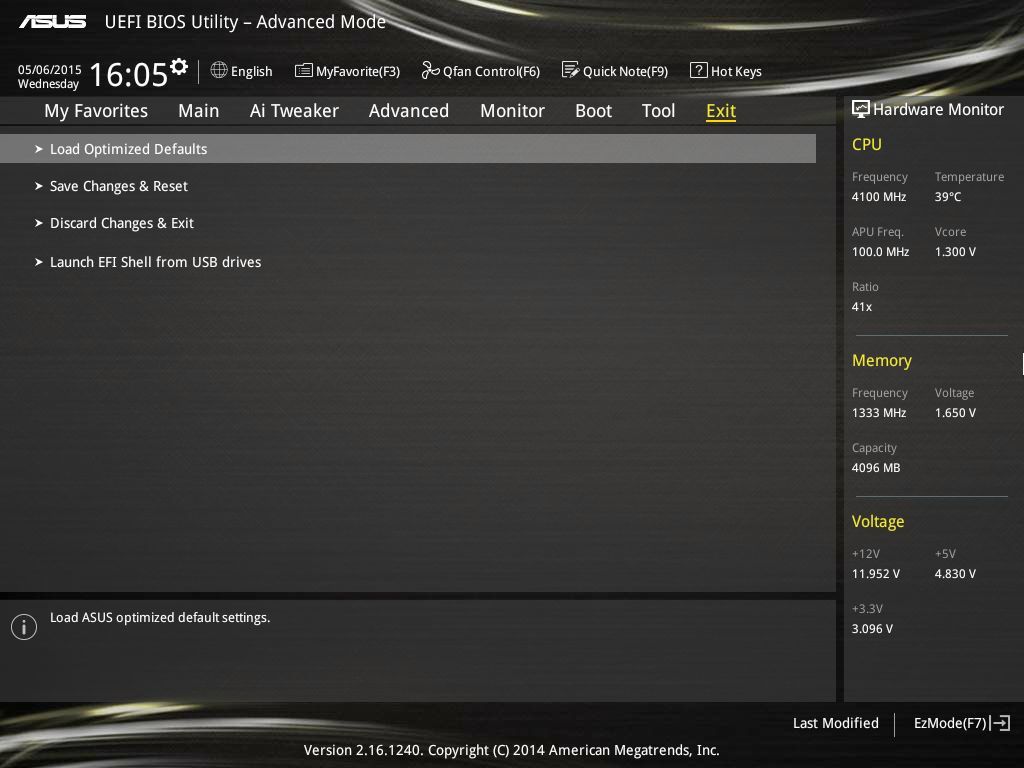Viewport: 1024px width, 768px height.
Task: Go to the Advanced tab
Action: tap(409, 111)
